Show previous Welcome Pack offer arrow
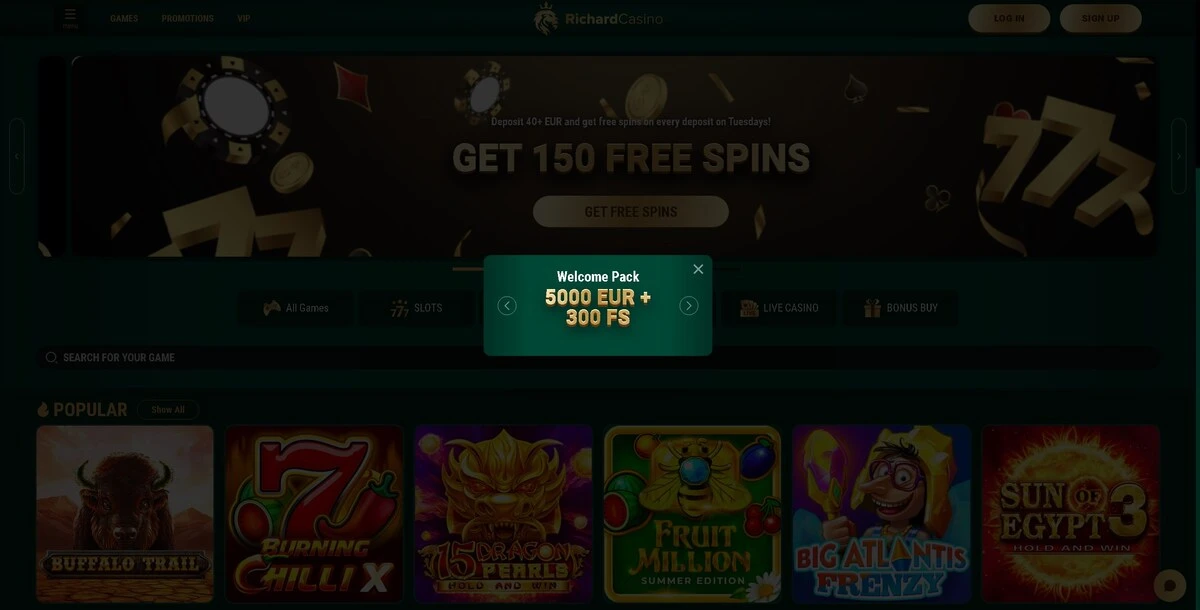 tap(507, 306)
